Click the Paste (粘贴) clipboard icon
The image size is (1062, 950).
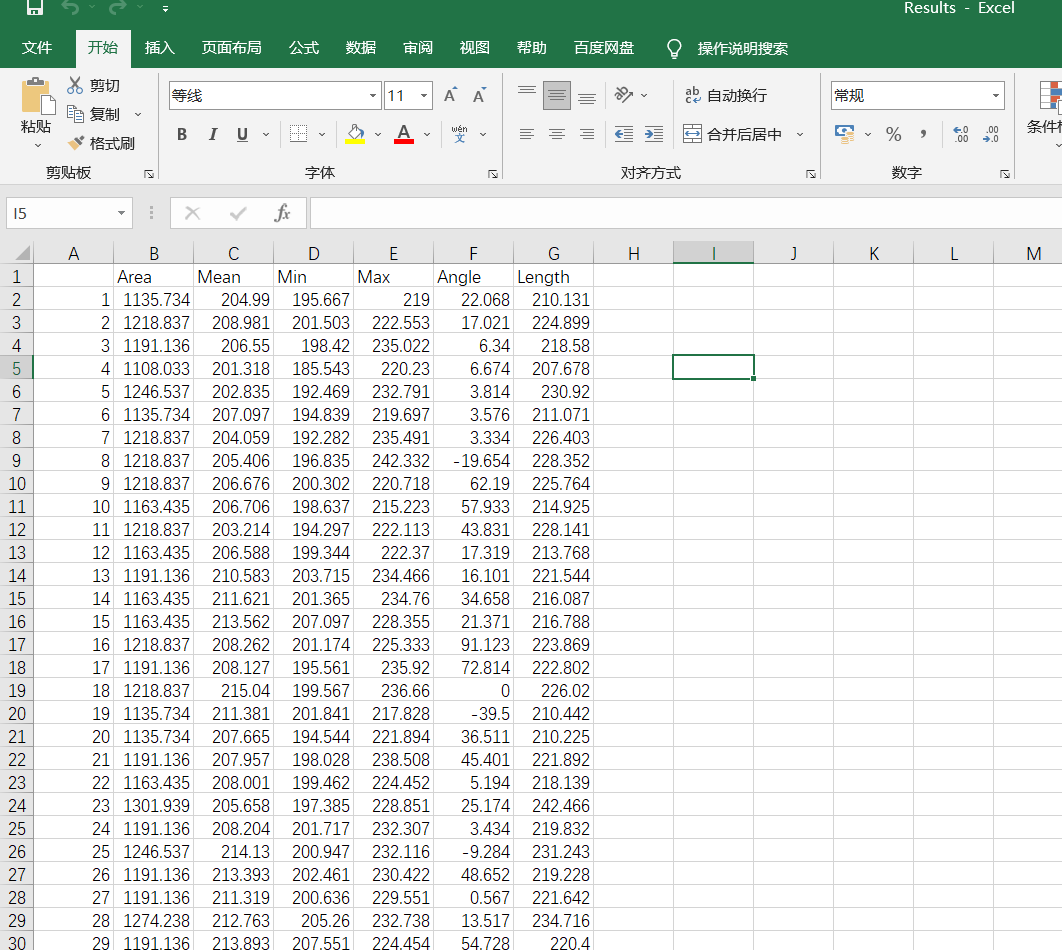tap(37, 95)
